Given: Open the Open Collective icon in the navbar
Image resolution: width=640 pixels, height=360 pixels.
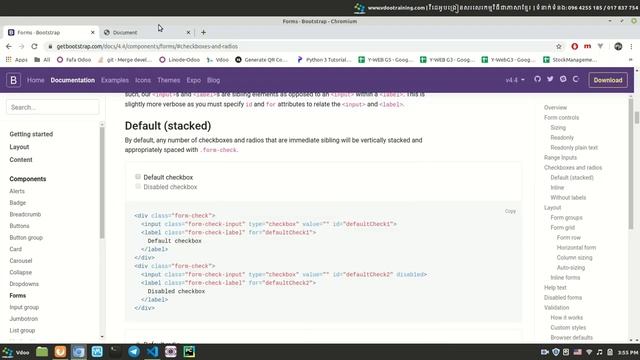Looking at the screenshot, I should coord(576,79).
